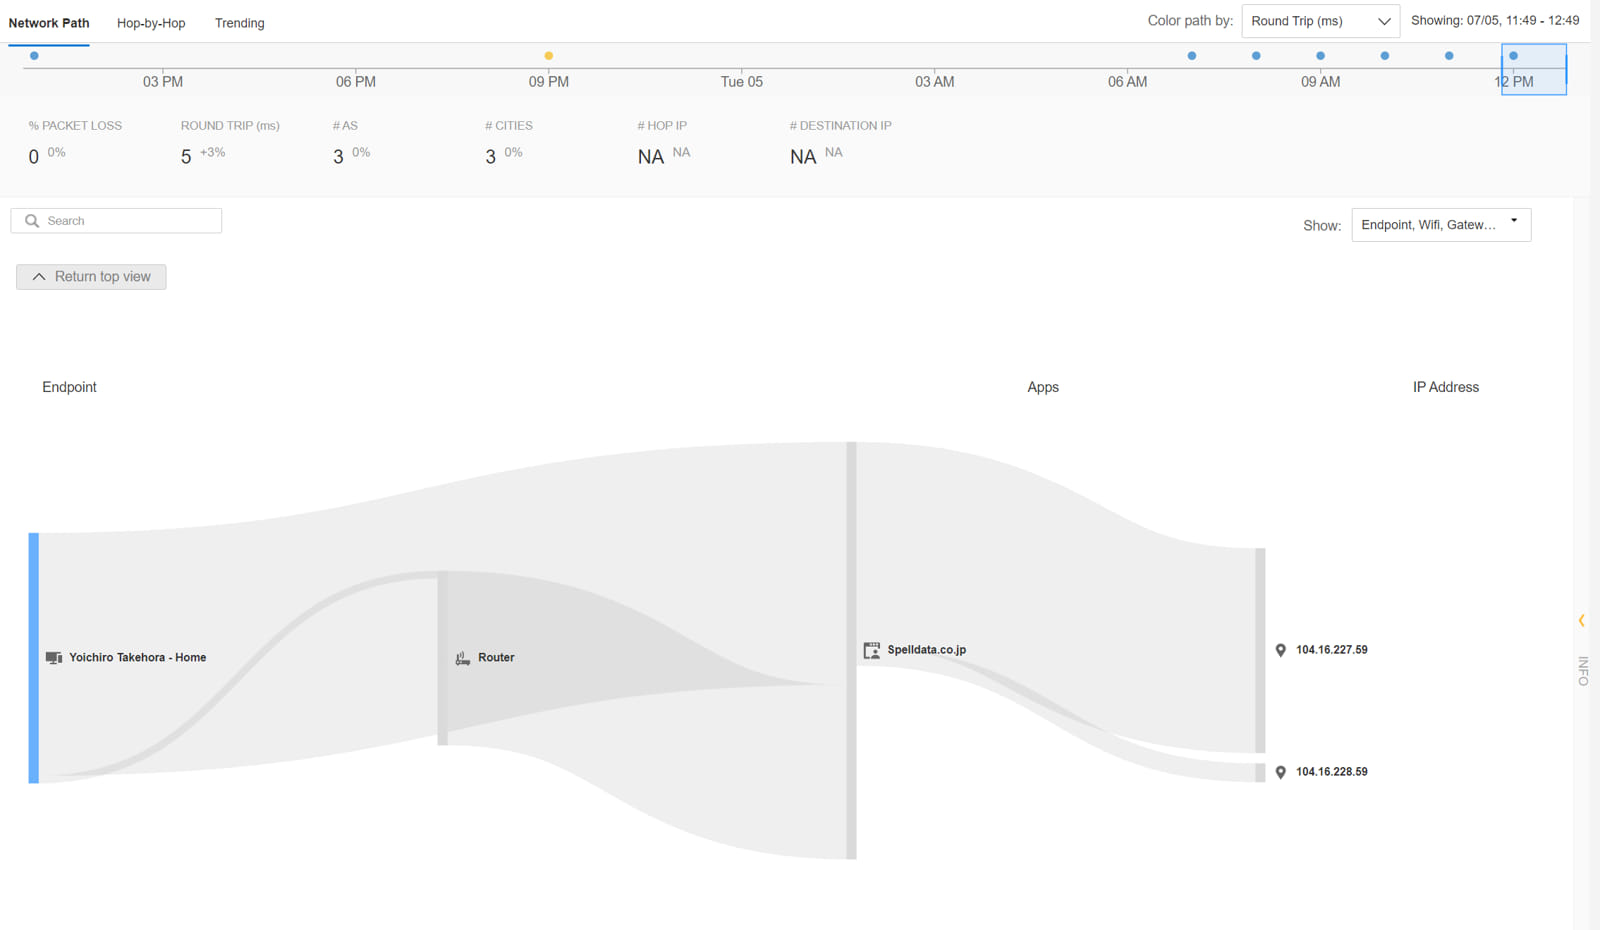Select the orange timeline dot near 09 PM

(x=549, y=56)
